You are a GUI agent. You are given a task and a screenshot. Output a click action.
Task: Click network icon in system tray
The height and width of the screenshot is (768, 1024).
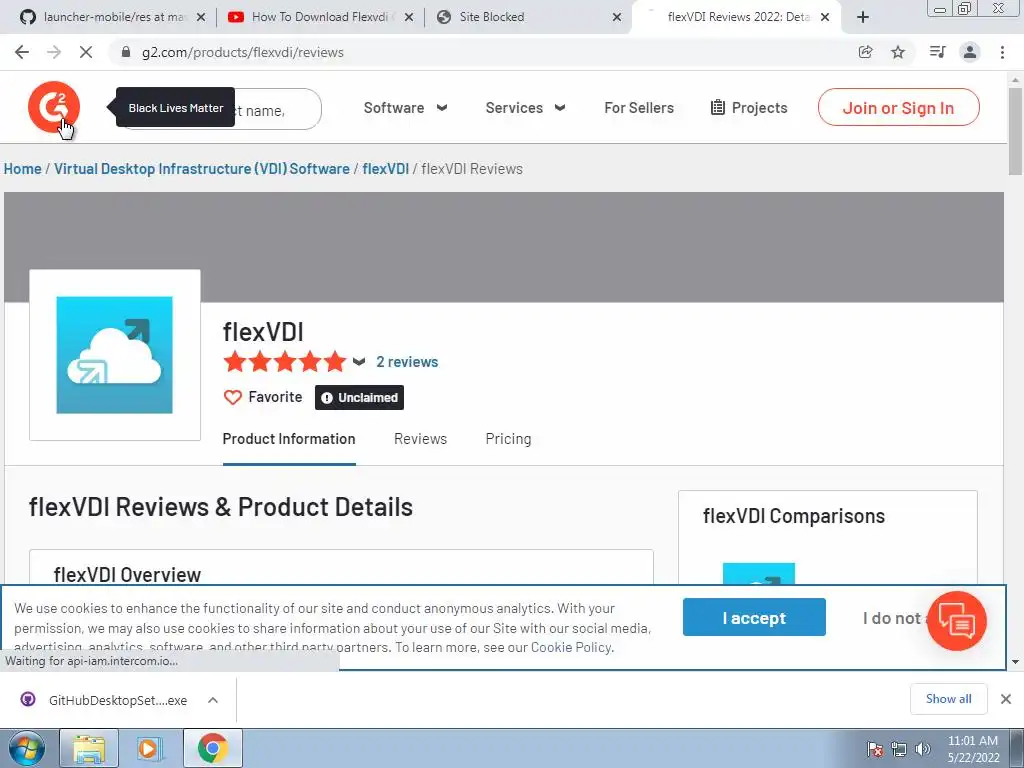point(899,749)
